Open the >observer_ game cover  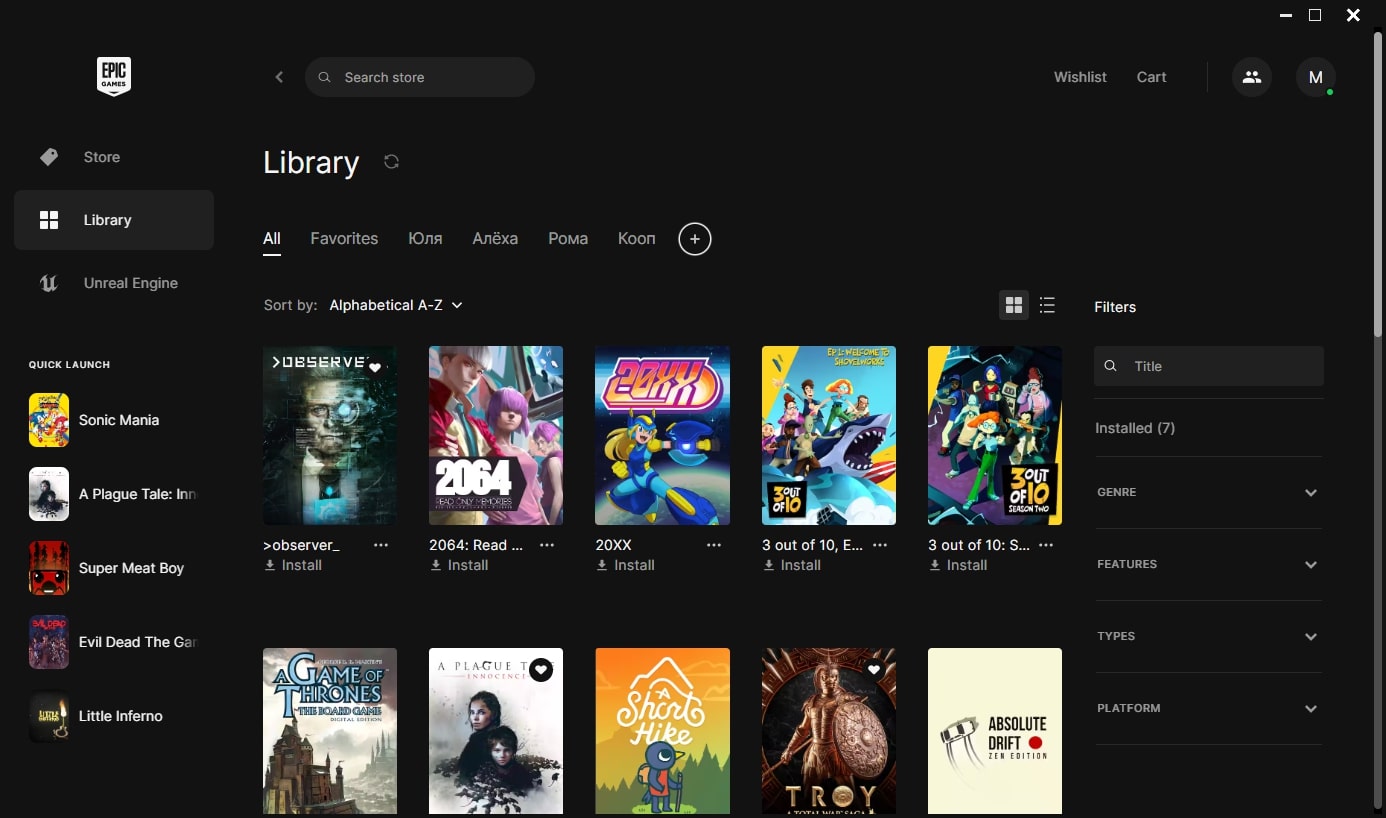[330, 436]
